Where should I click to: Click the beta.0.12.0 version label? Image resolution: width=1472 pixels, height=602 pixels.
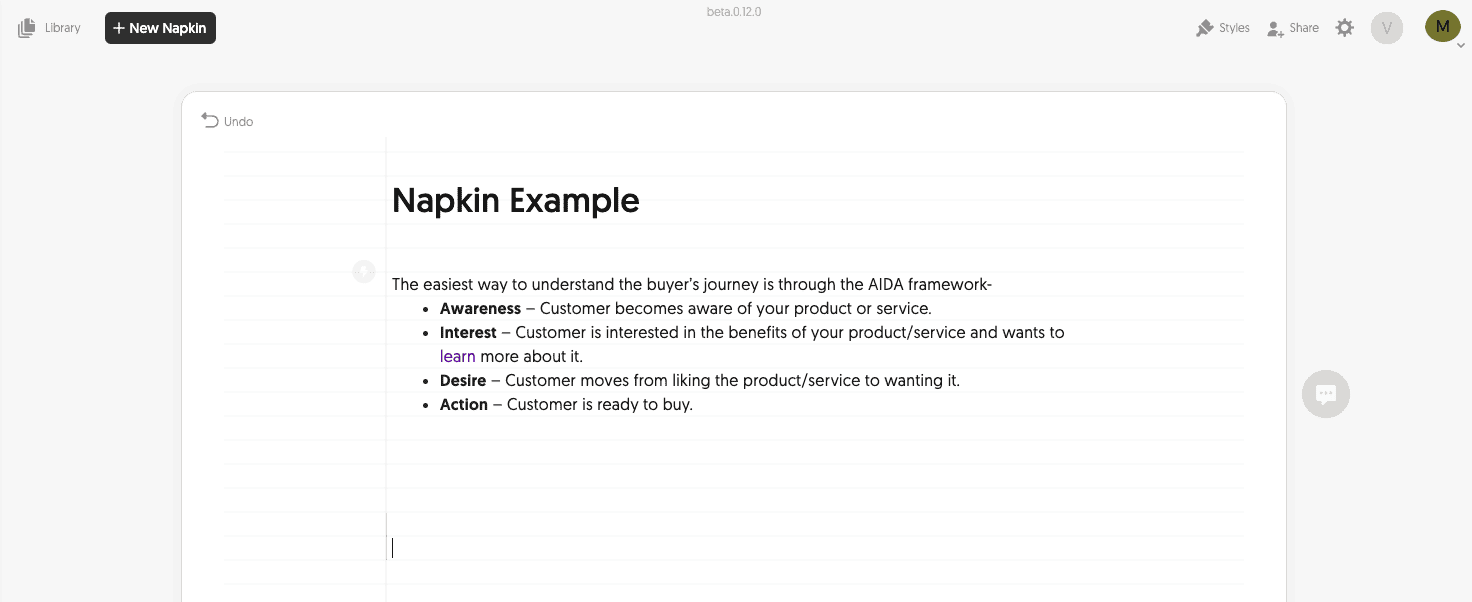click(x=734, y=12)
